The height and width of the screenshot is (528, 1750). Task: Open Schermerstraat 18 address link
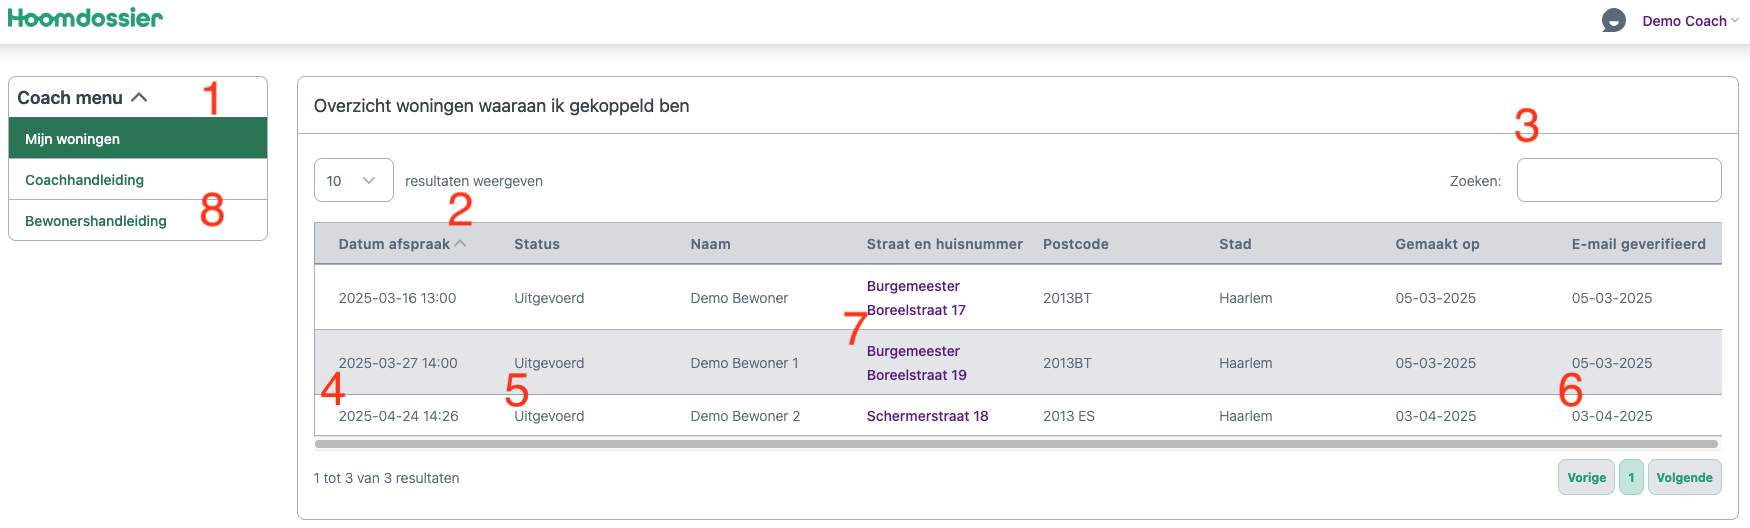pyautogui.click(x=927, y=416)
